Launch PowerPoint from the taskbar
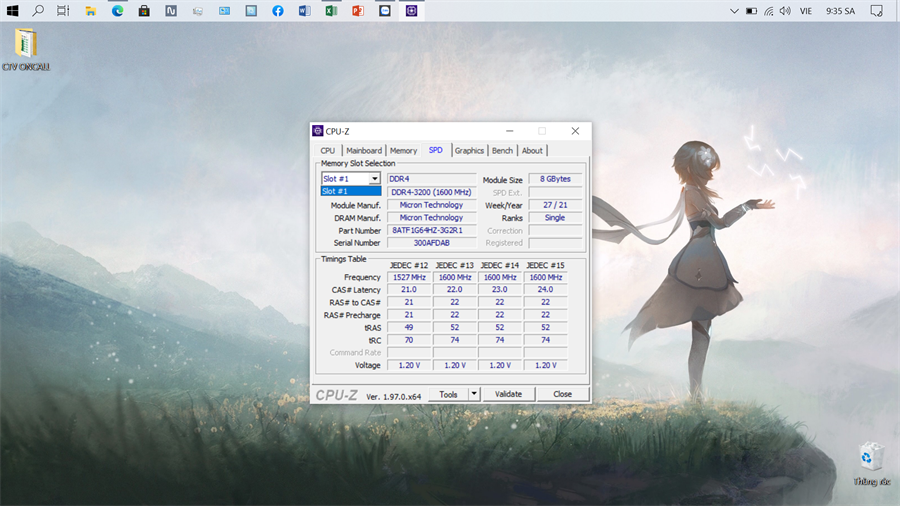This screenshot has width=900, height=506. pos(358,11)
